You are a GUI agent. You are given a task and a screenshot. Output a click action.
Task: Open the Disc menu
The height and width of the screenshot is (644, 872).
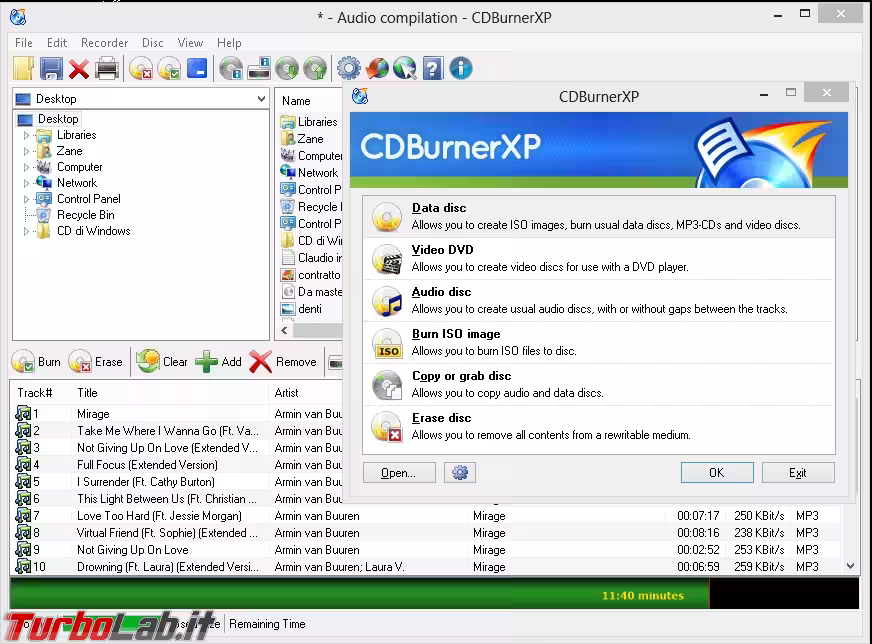point(152,42)
